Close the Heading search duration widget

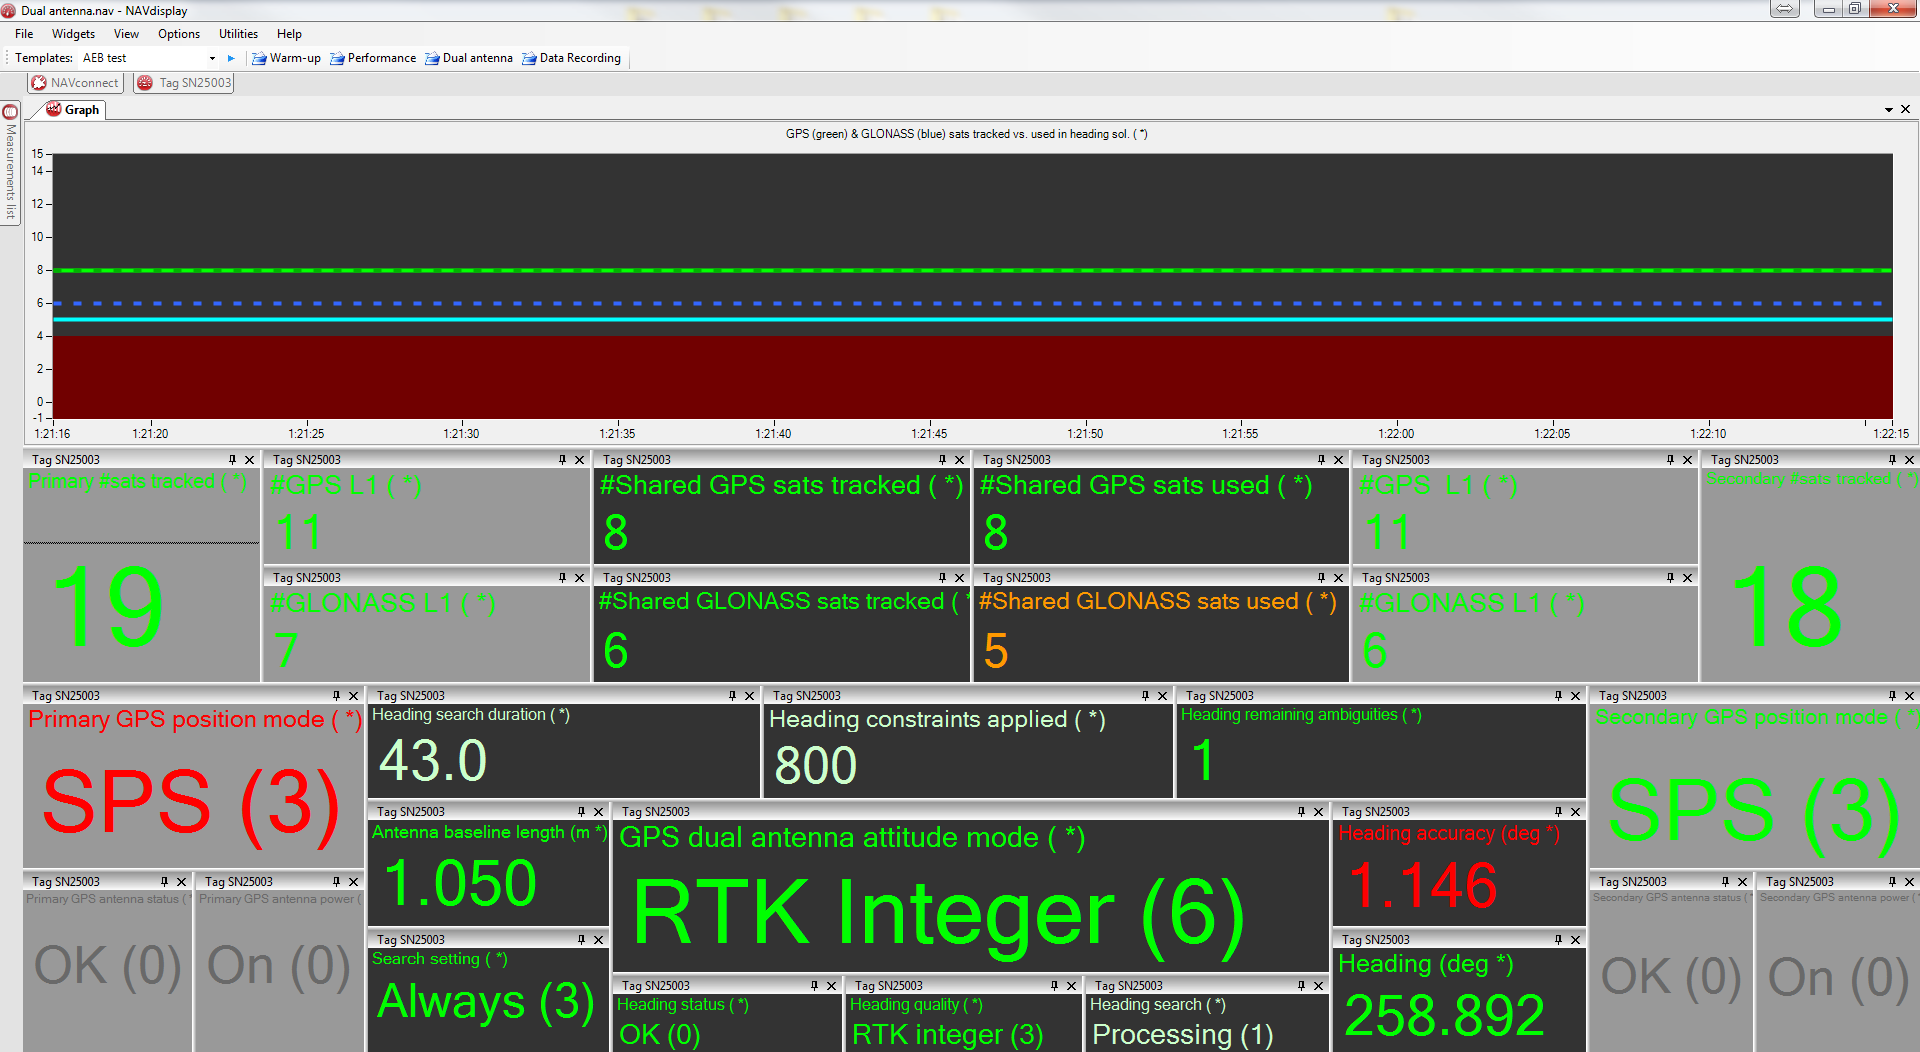tap(749, 696)
